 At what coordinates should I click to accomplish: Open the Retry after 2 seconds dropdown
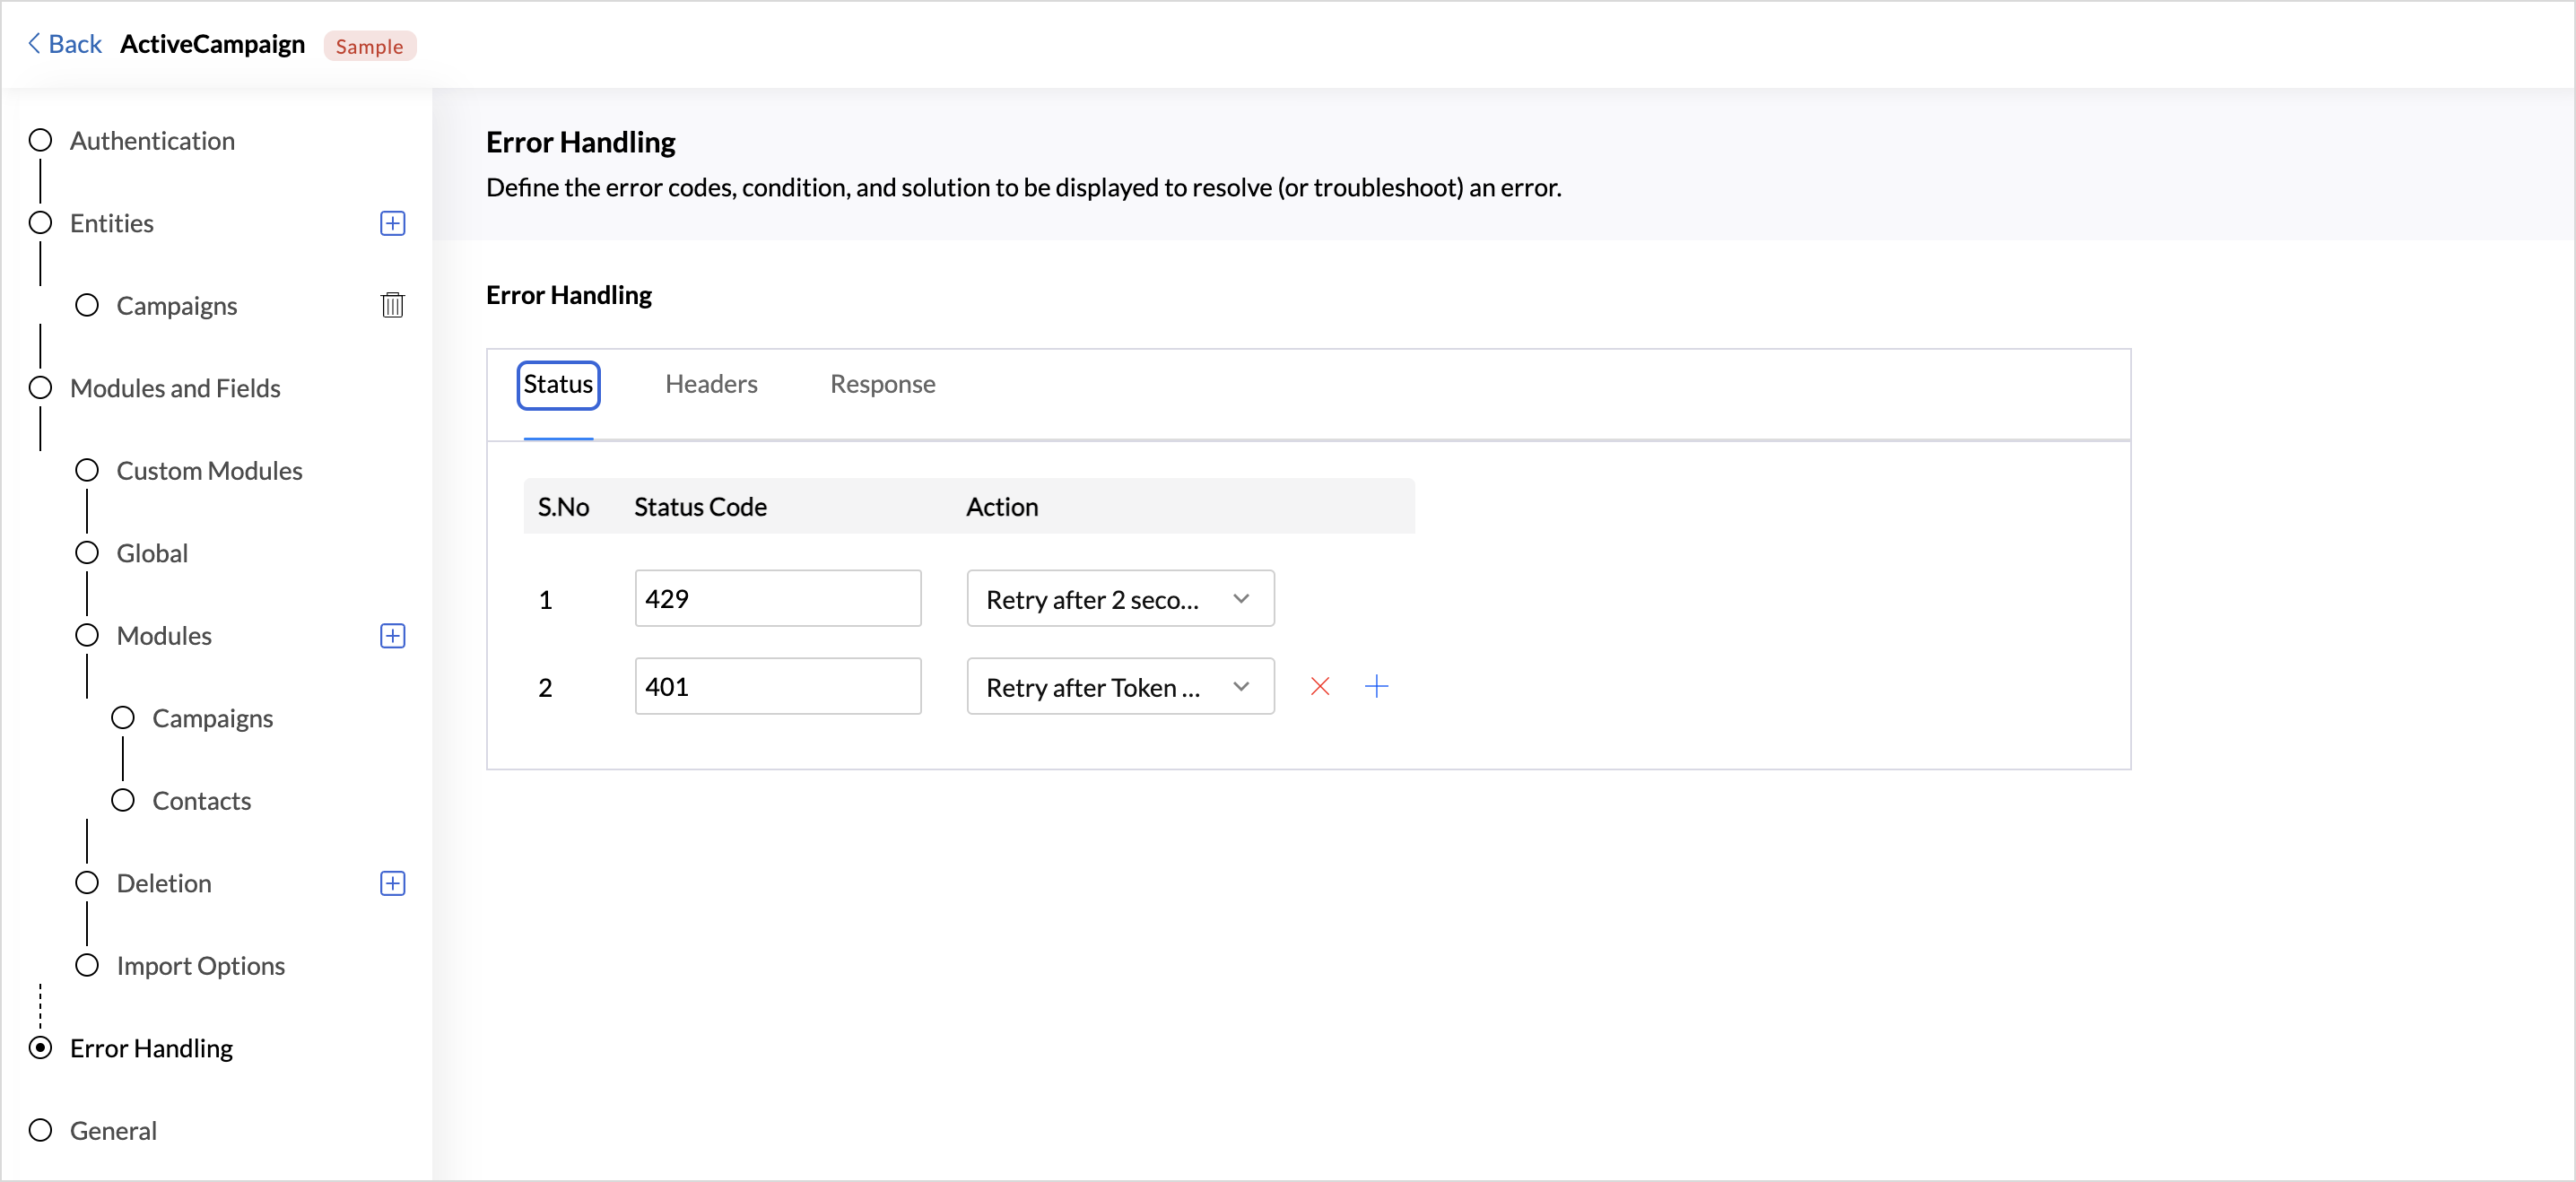[1119, 599]
